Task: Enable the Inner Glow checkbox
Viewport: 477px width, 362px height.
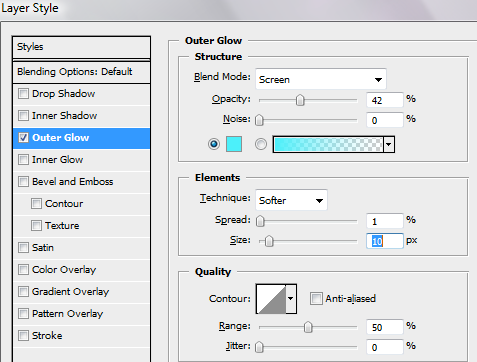Action: 23,160
